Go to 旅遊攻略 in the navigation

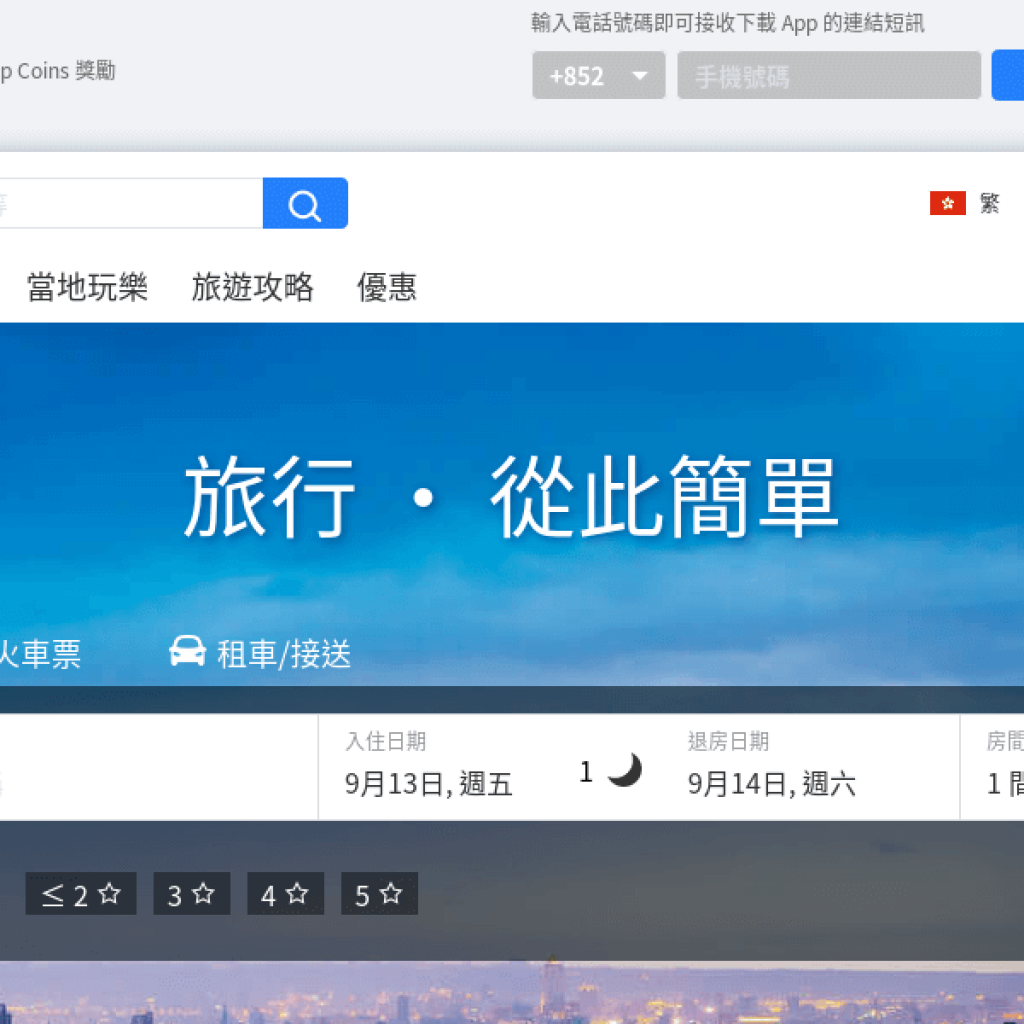[x=252, y=288]
